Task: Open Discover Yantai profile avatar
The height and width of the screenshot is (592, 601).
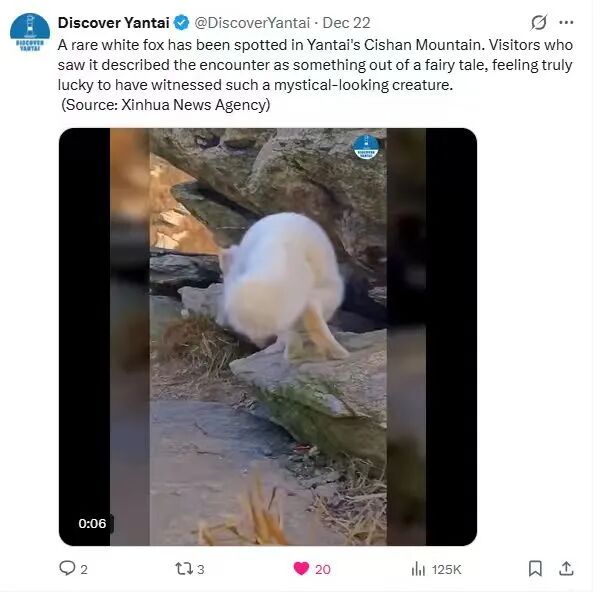Action: (30, 33)
